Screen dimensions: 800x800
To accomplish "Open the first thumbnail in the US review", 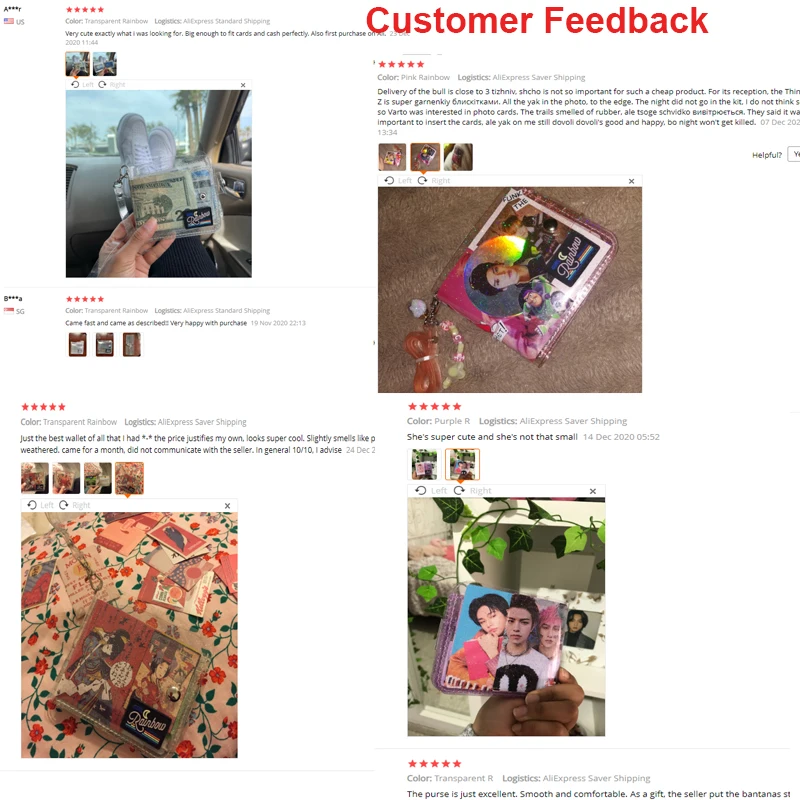I will 78,64.
